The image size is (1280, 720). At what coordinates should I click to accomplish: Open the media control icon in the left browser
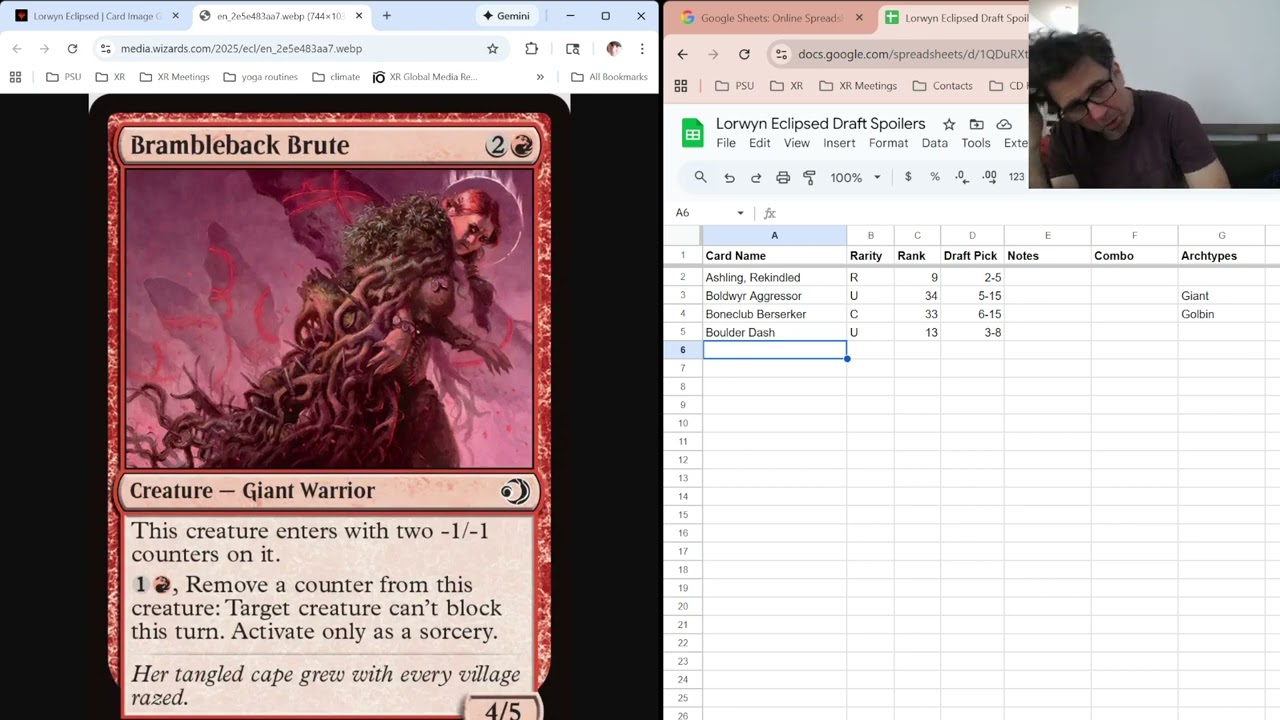point(572,48)
